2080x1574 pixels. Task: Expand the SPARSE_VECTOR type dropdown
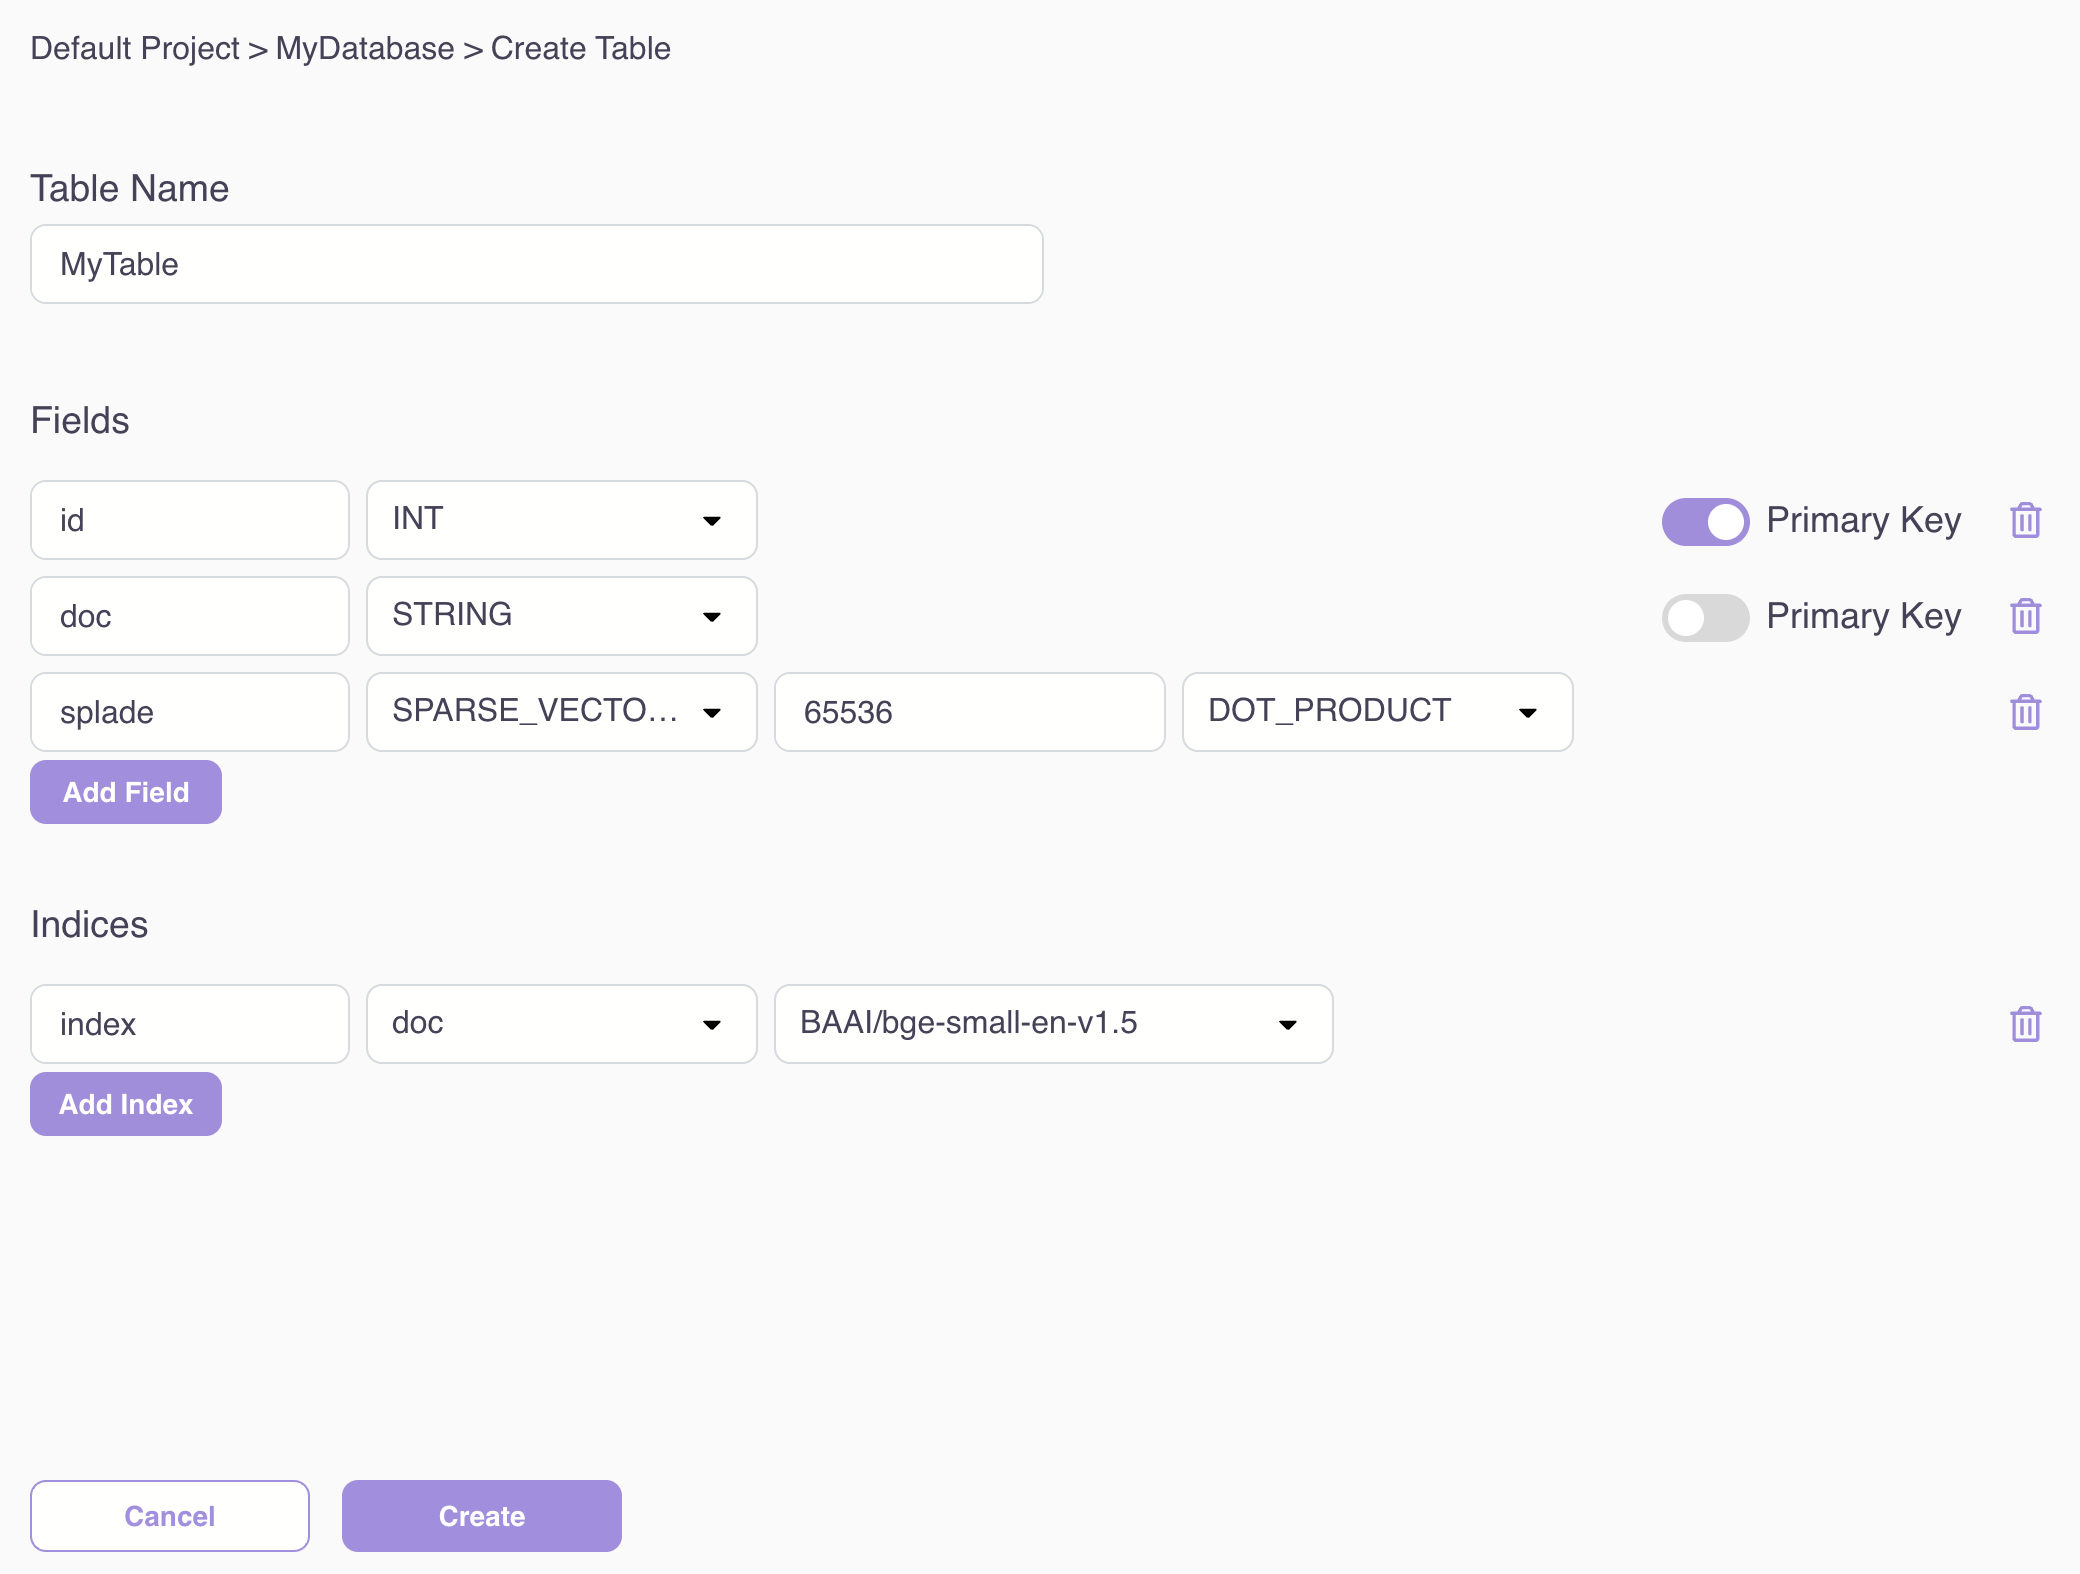tap(561, 712)
